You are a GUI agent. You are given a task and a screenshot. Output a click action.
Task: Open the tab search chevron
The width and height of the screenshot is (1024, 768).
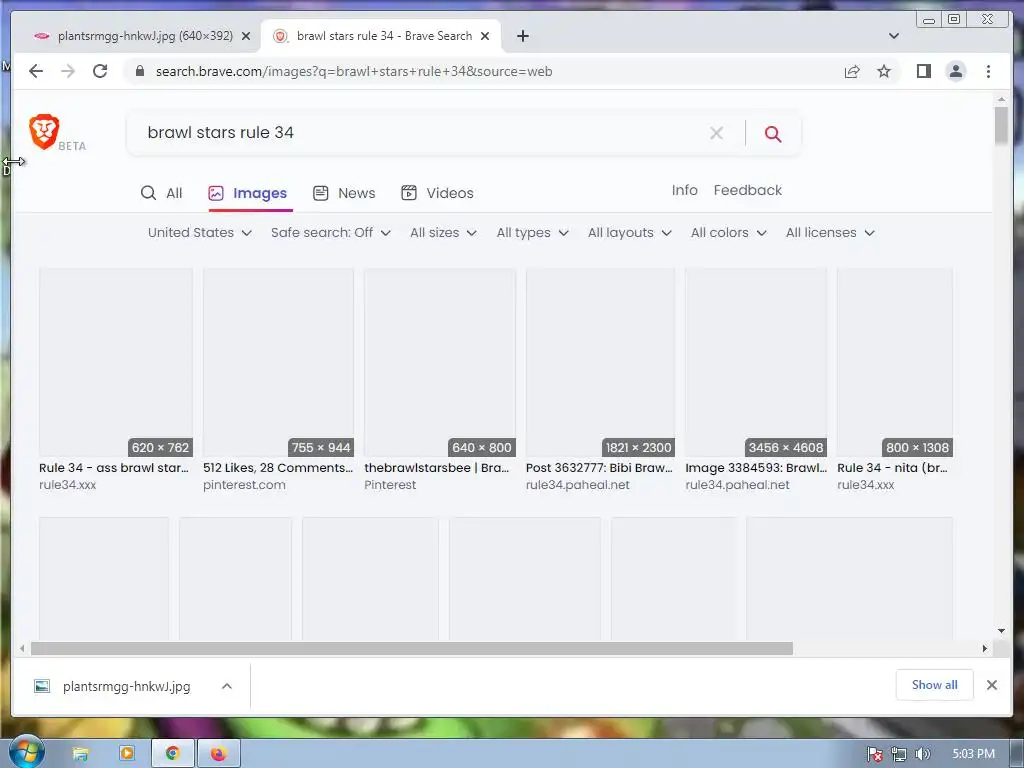click(894, 36)
